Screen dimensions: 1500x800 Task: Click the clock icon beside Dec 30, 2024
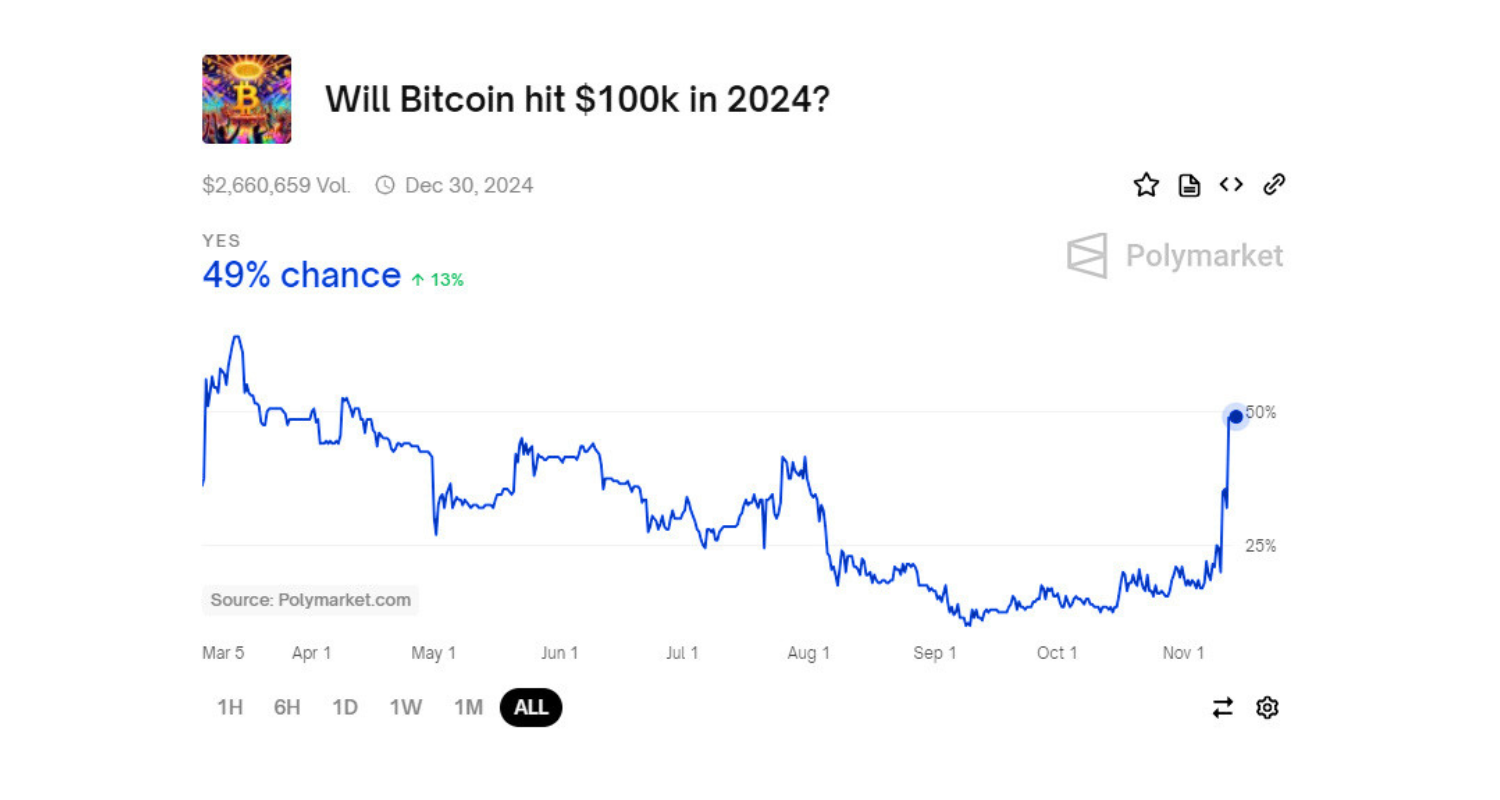coord(385,185)
